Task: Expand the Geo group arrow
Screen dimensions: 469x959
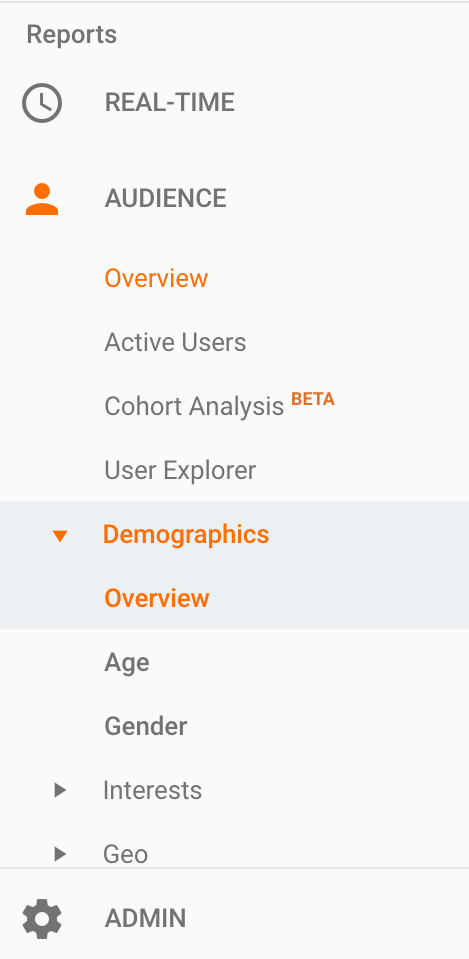Action: (59, 854)
